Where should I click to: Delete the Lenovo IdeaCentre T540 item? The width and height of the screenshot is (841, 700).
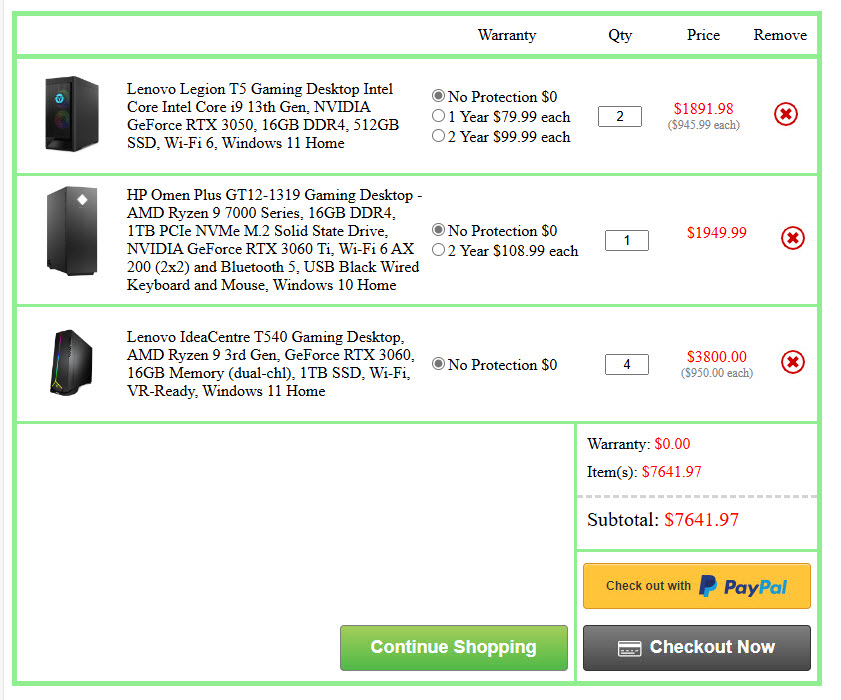(x=792, y=362)
